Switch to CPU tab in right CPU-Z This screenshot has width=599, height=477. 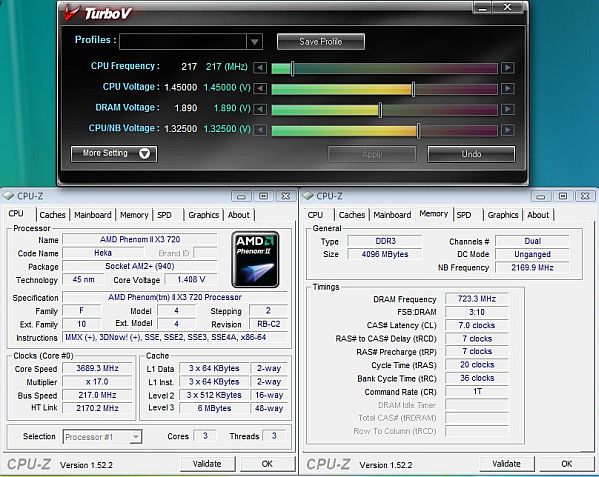tap(315, 215)
